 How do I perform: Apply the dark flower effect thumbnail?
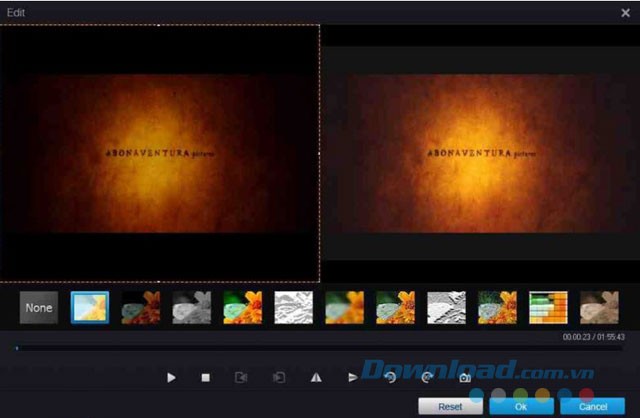pyautogui.click(x=141, y=307)
